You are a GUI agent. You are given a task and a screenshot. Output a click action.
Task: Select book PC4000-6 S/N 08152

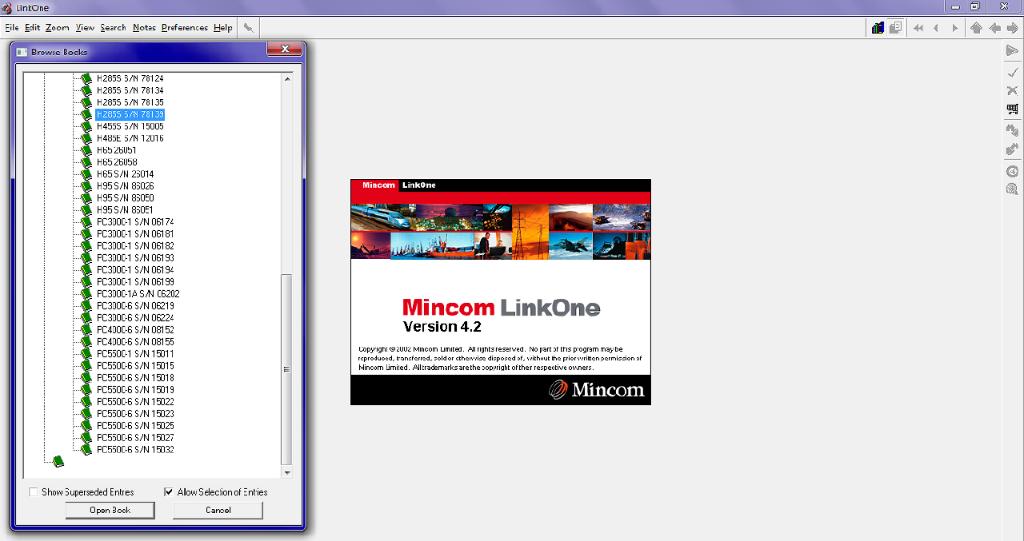(x=135, y=330)
